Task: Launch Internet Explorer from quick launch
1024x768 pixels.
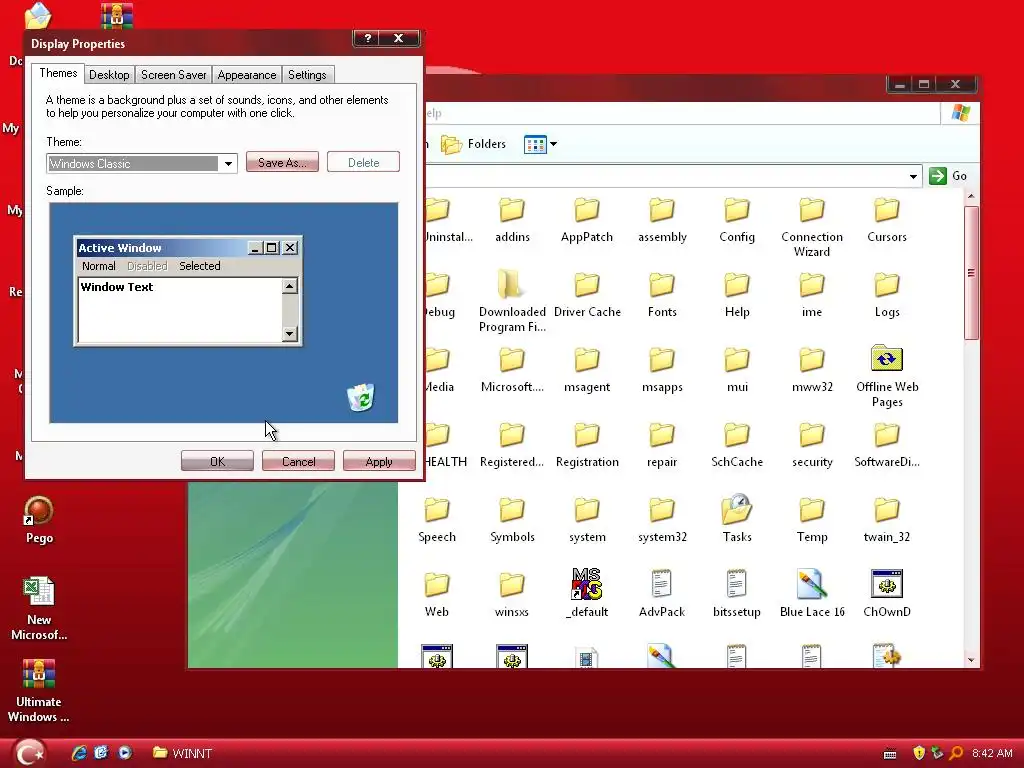Action: click(x=80, y=752)
